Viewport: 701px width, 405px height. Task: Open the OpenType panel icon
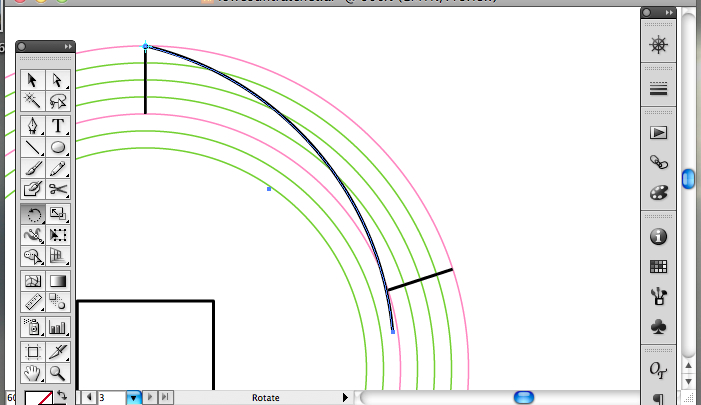pos(659,370)
